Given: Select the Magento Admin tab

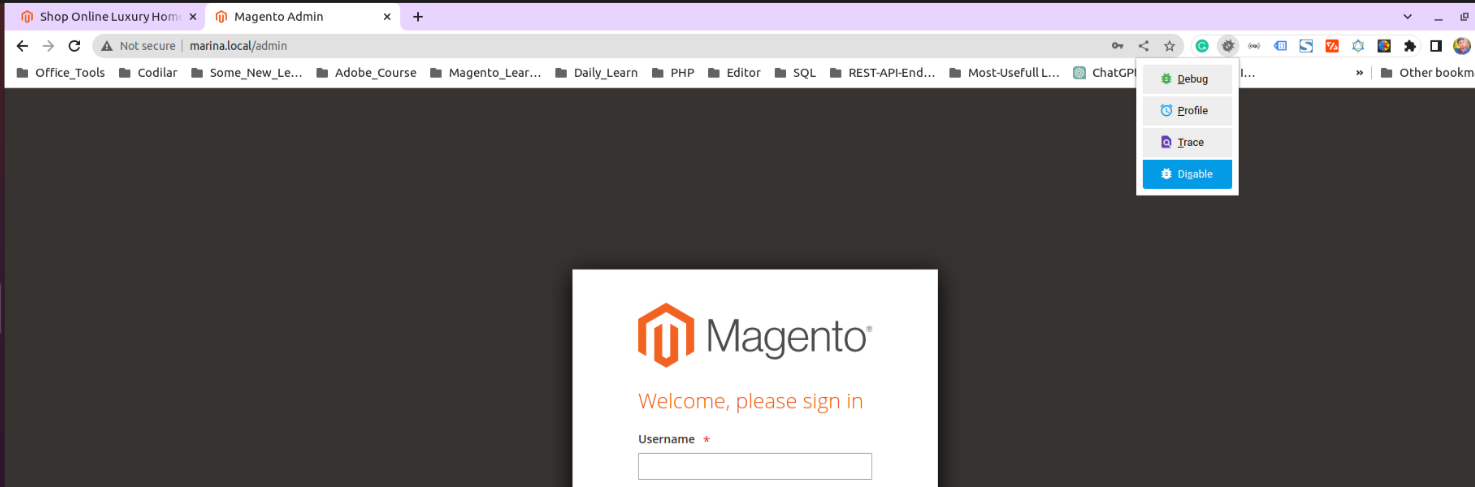Looking at the screenshot, I should click(x=302, y=17).
